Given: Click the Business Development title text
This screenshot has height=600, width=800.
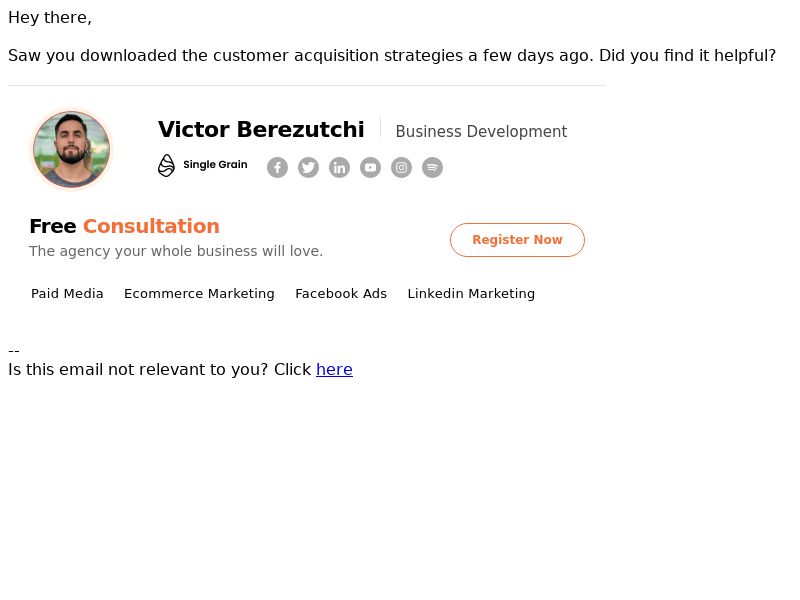Looking at the screenshot, I should [x=481, y=132].
